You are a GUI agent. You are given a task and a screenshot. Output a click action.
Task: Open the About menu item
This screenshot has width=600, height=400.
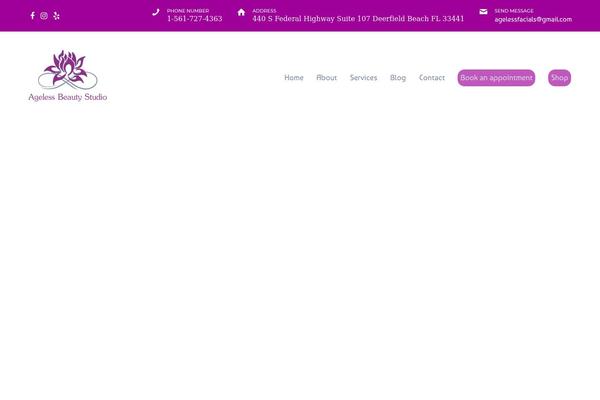[326, 78]
